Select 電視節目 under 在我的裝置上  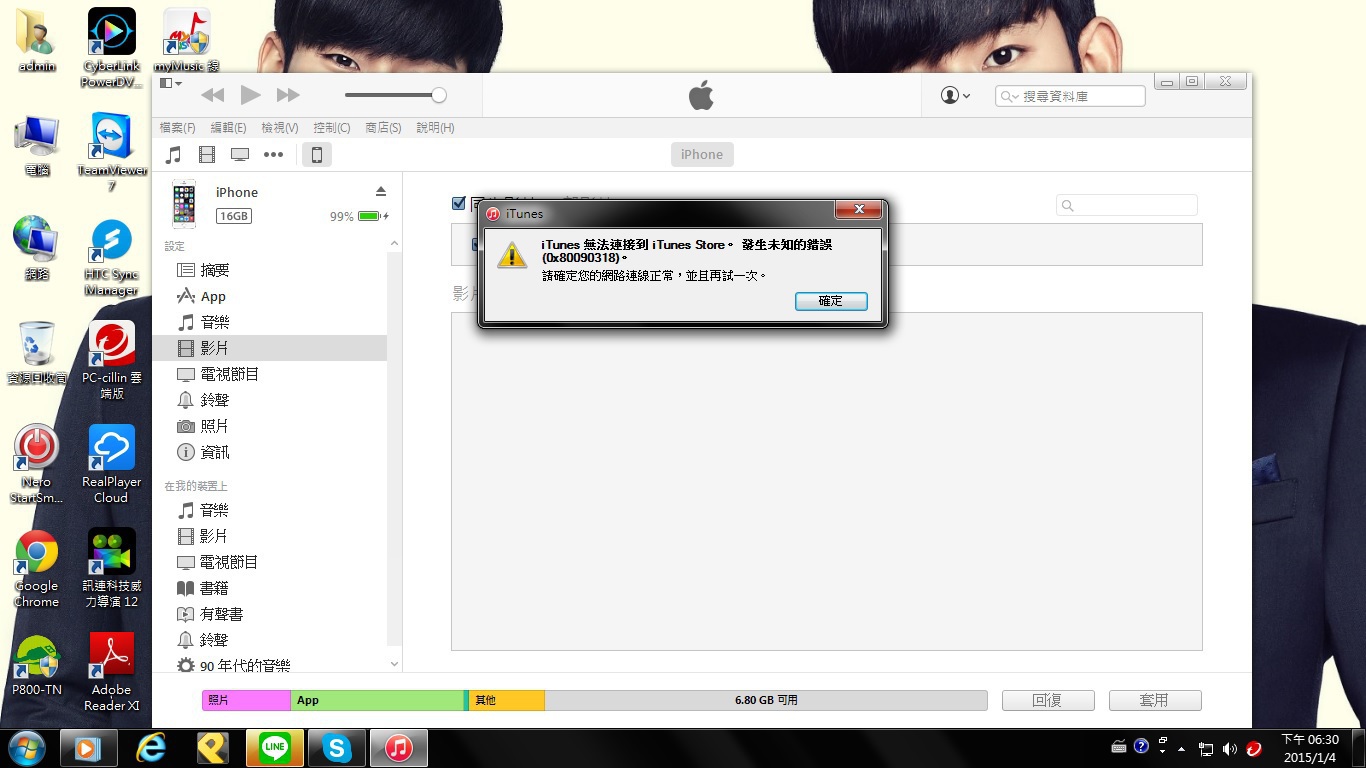click(x=269, y=562)
